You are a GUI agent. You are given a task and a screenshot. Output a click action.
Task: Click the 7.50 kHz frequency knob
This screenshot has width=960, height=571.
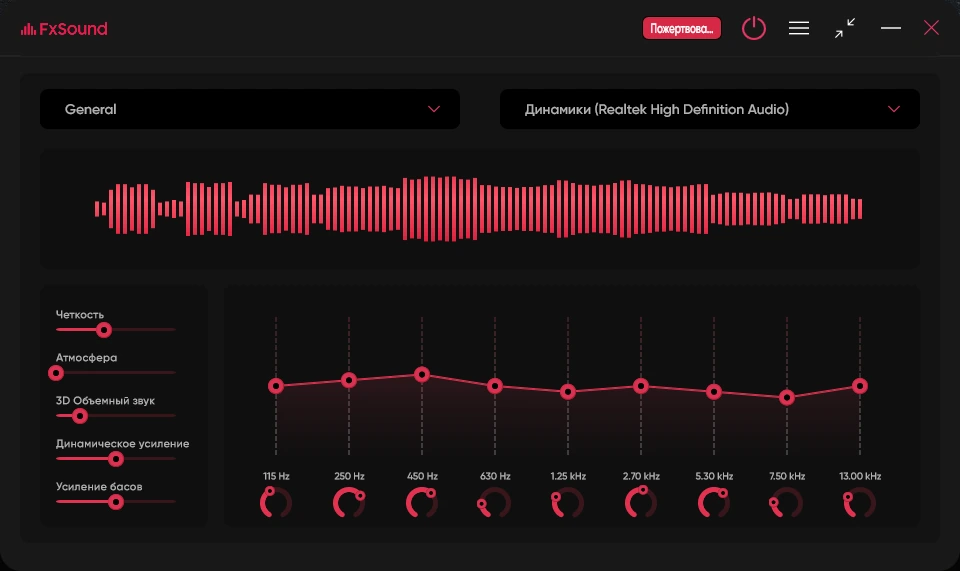pos(787,502)
